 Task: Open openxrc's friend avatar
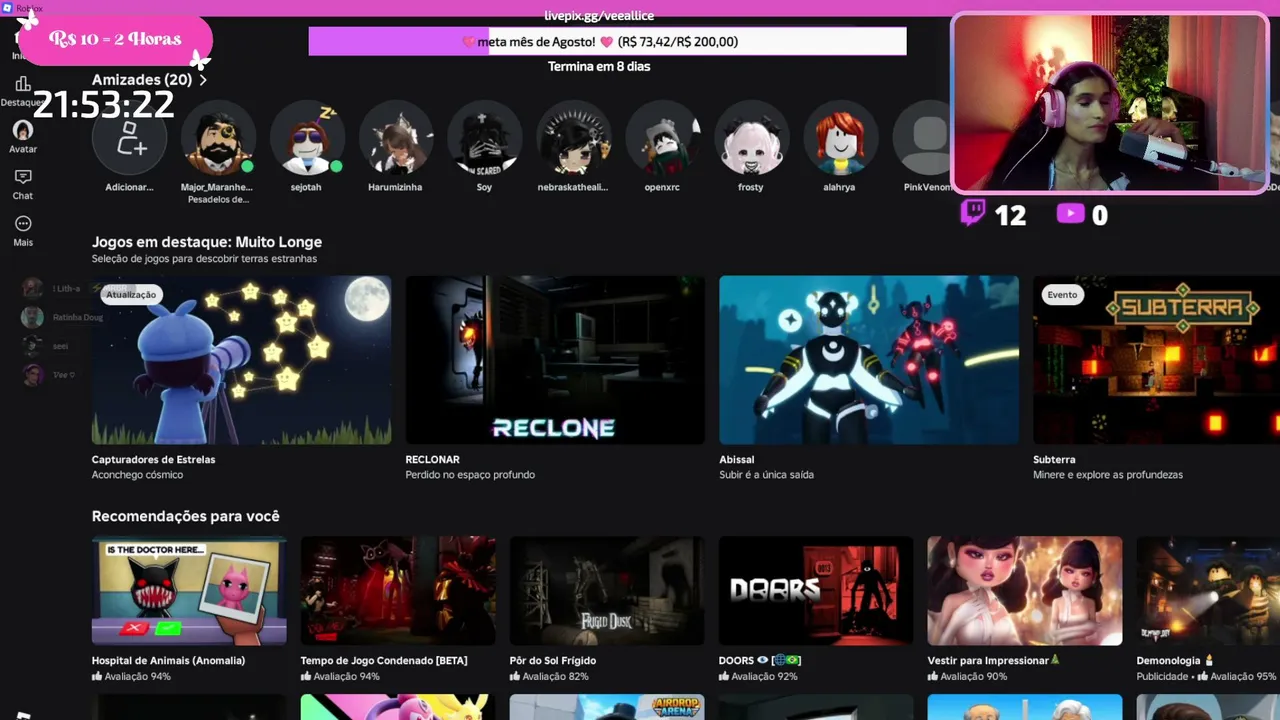point(662,138)
